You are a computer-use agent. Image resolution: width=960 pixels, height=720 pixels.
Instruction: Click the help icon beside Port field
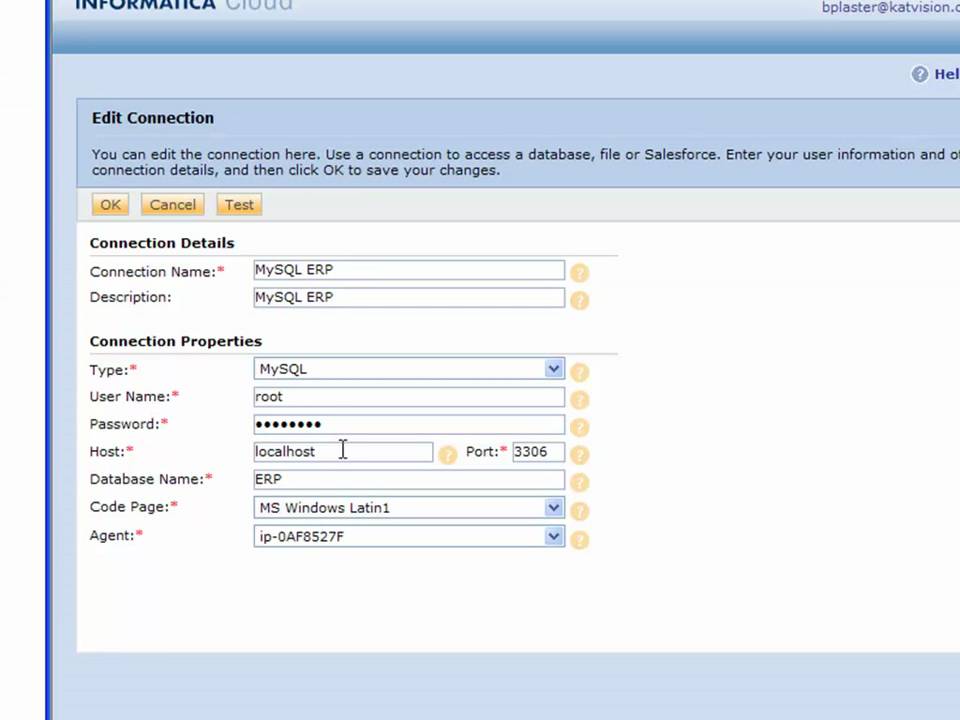(x=579, y=455)
